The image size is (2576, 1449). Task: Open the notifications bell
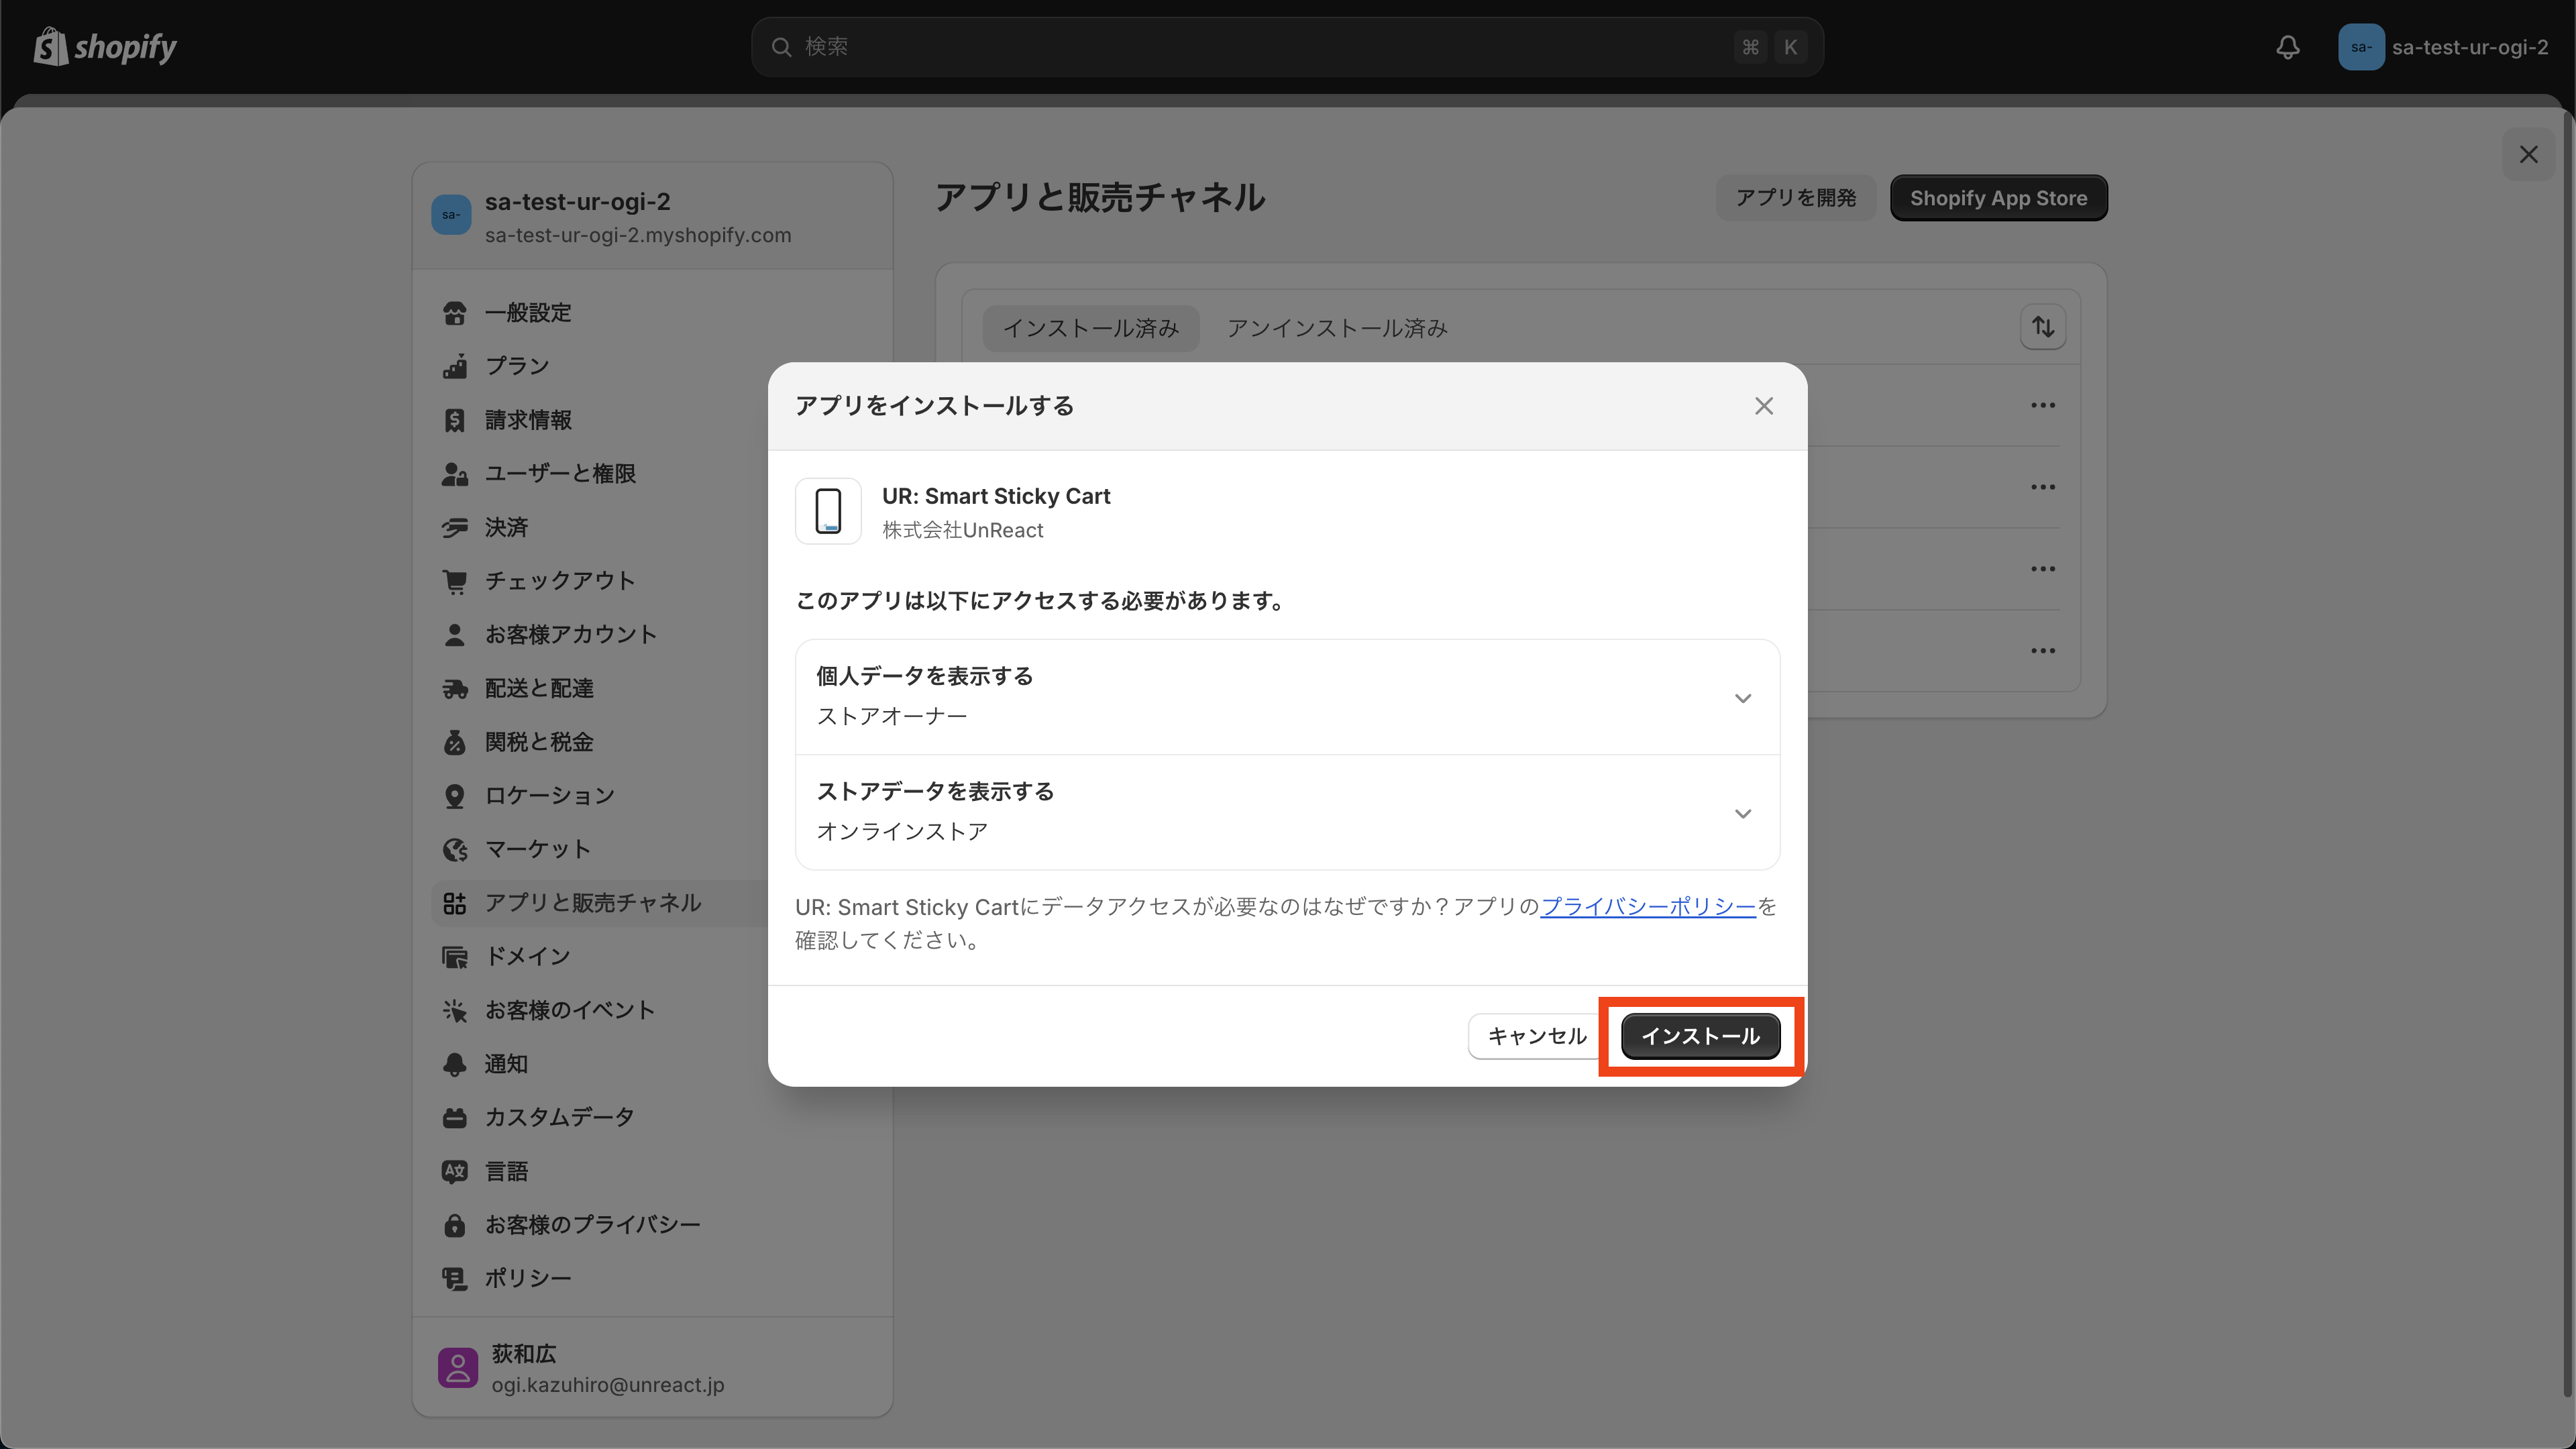coord(2289,46)
